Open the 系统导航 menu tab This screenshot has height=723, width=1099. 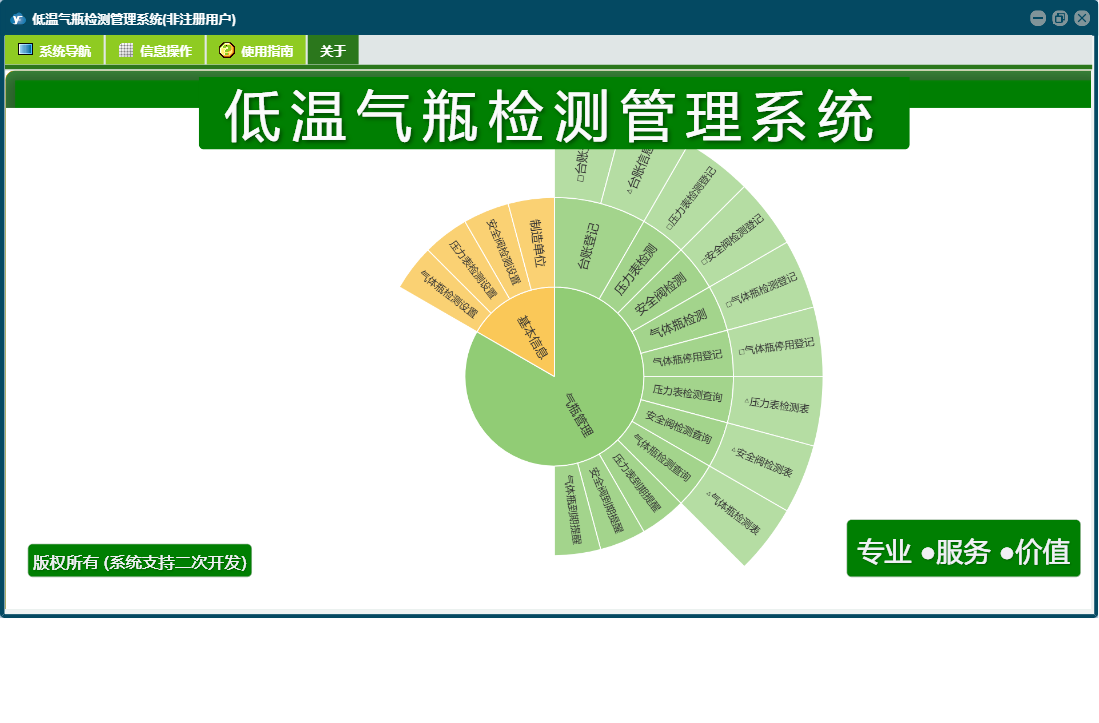(55, 50)
